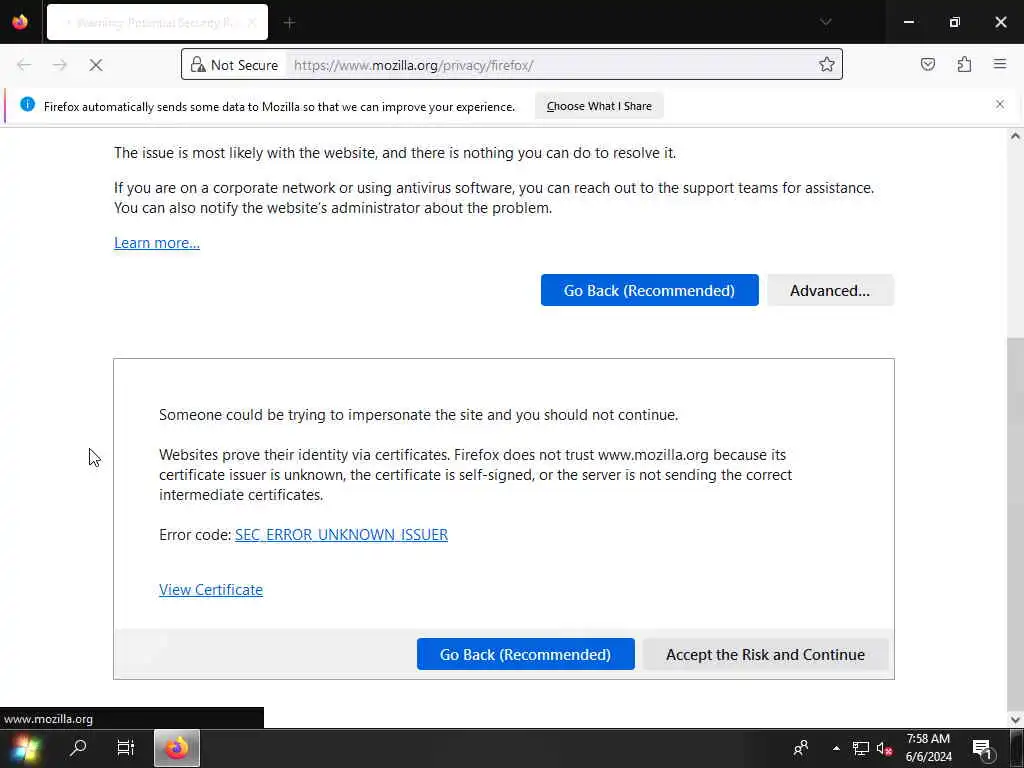Open SEC_ERROR_UNKNOWN_ISSUER error code link
This screenshot has height=768, width=1024.
click(x=342, y=535)
